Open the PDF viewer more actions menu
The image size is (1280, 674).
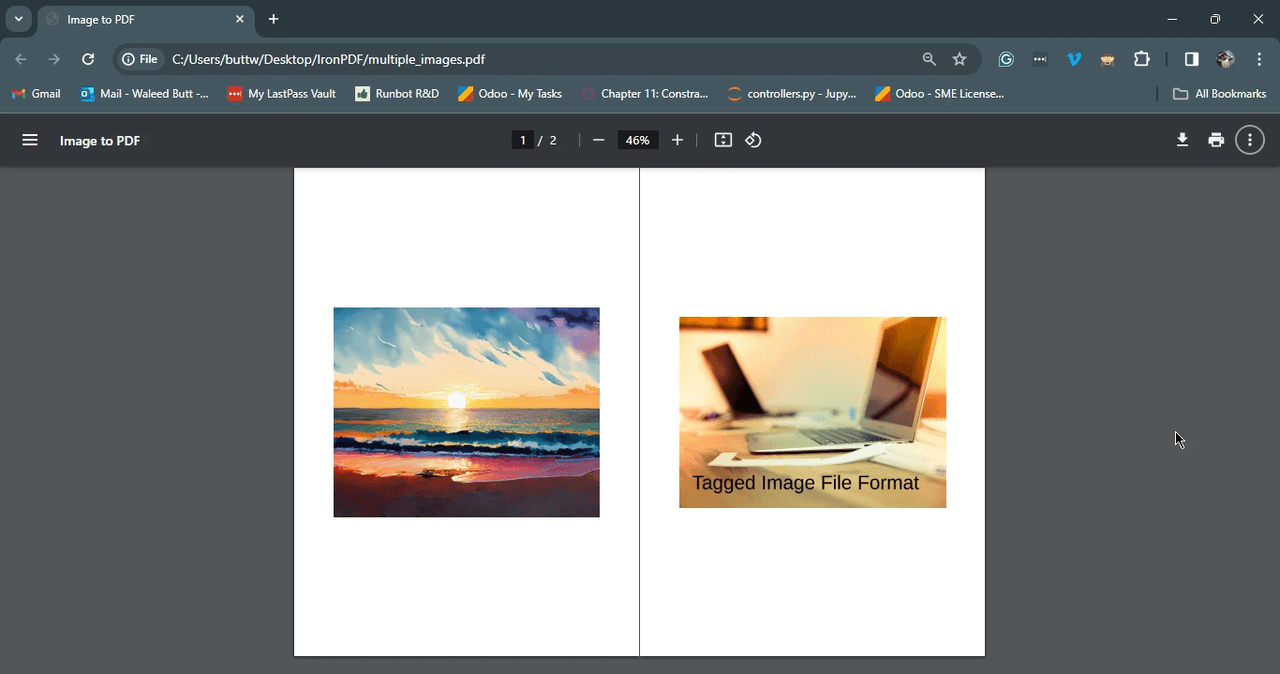(1250, 140)
